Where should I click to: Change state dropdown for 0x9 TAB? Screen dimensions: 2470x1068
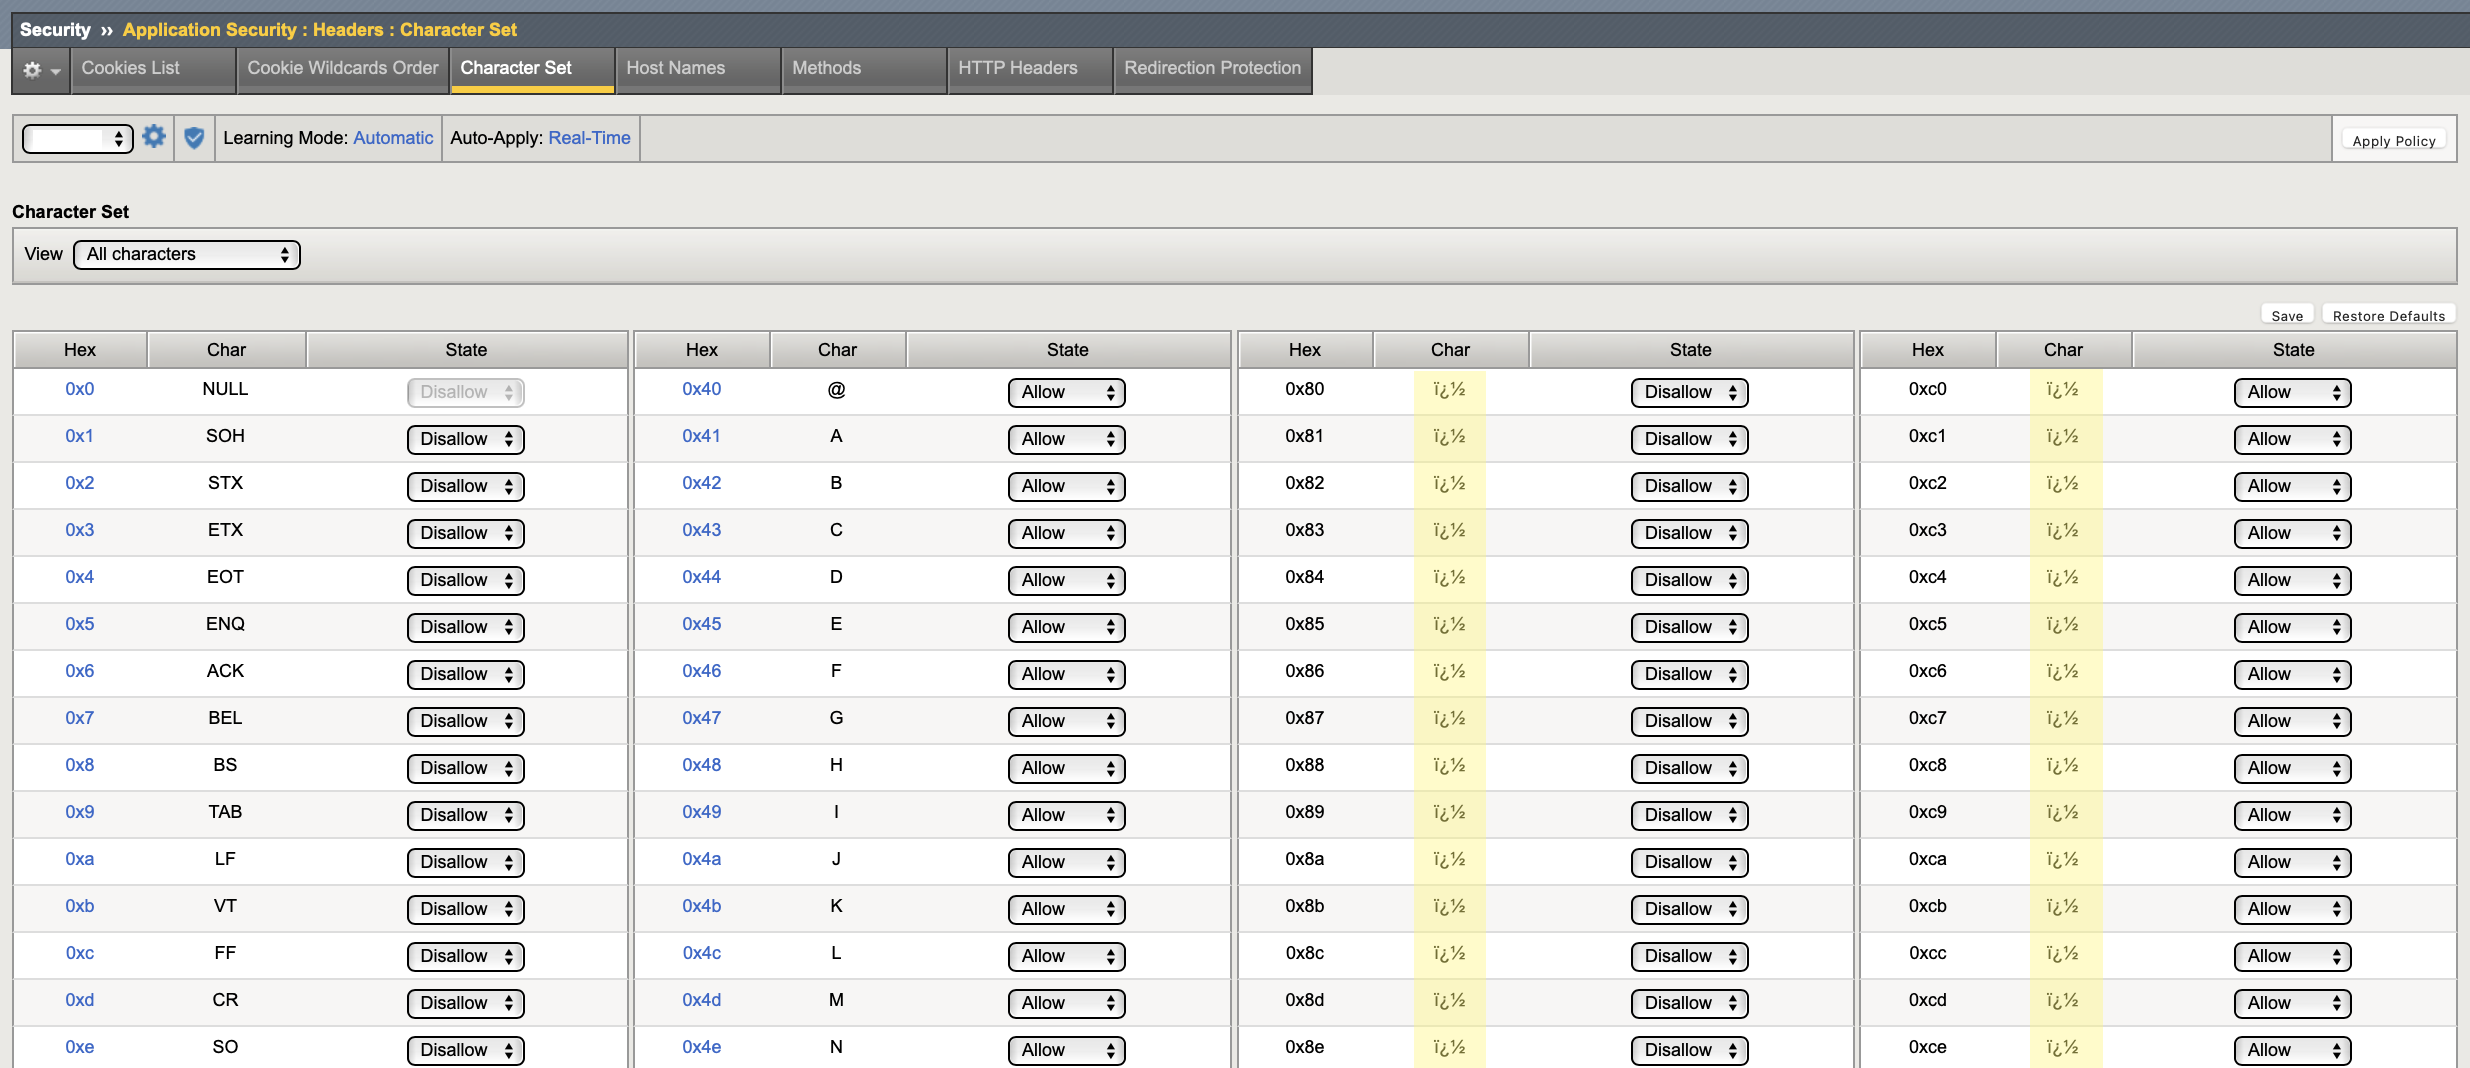466,815
